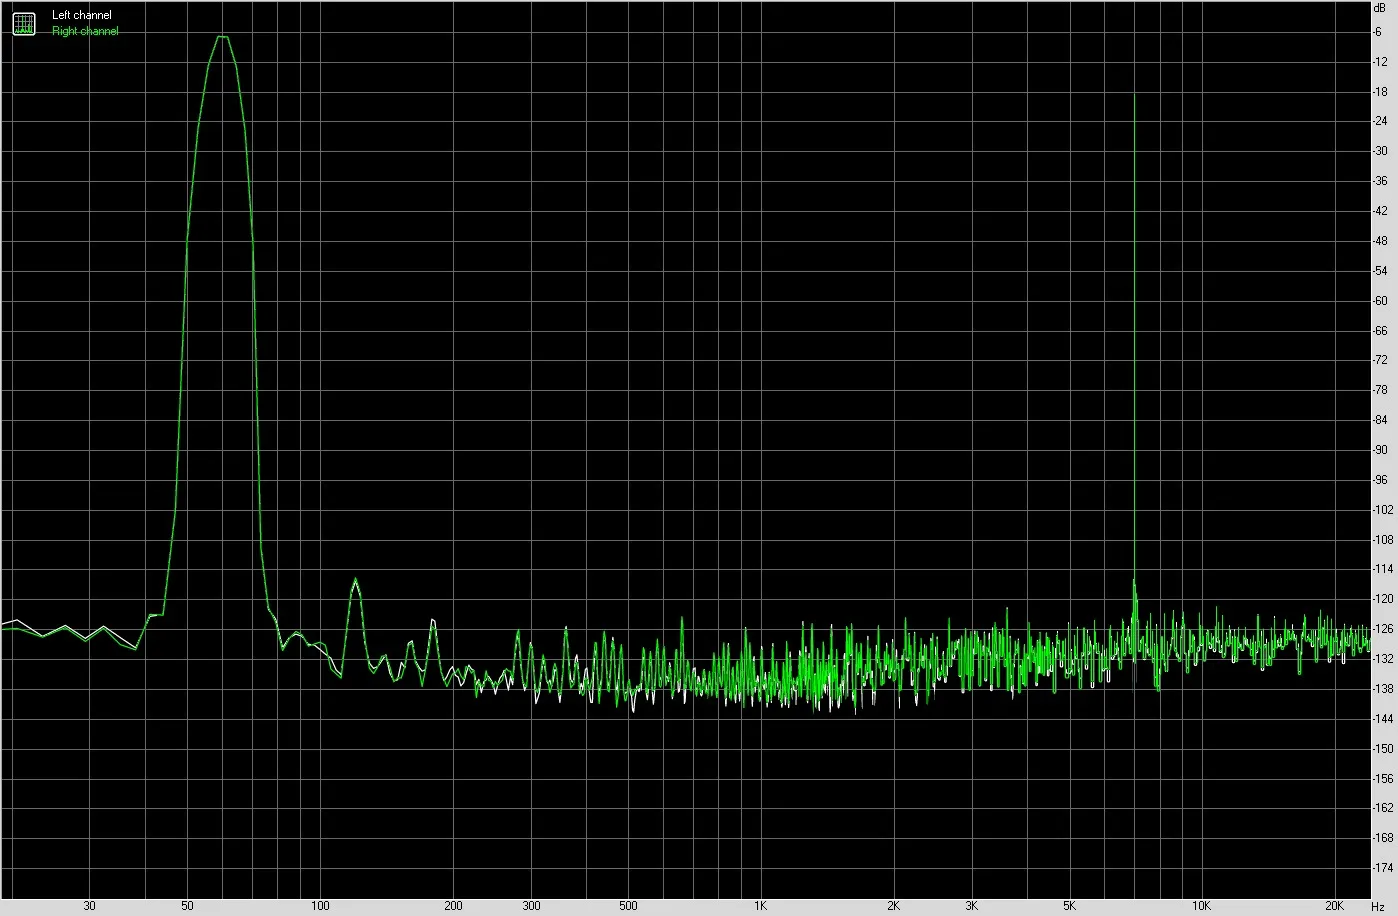The height and width of the screenshot is (916, 1398).
Task: Click the 5K frequency axis label
Action: (1069, 906)
